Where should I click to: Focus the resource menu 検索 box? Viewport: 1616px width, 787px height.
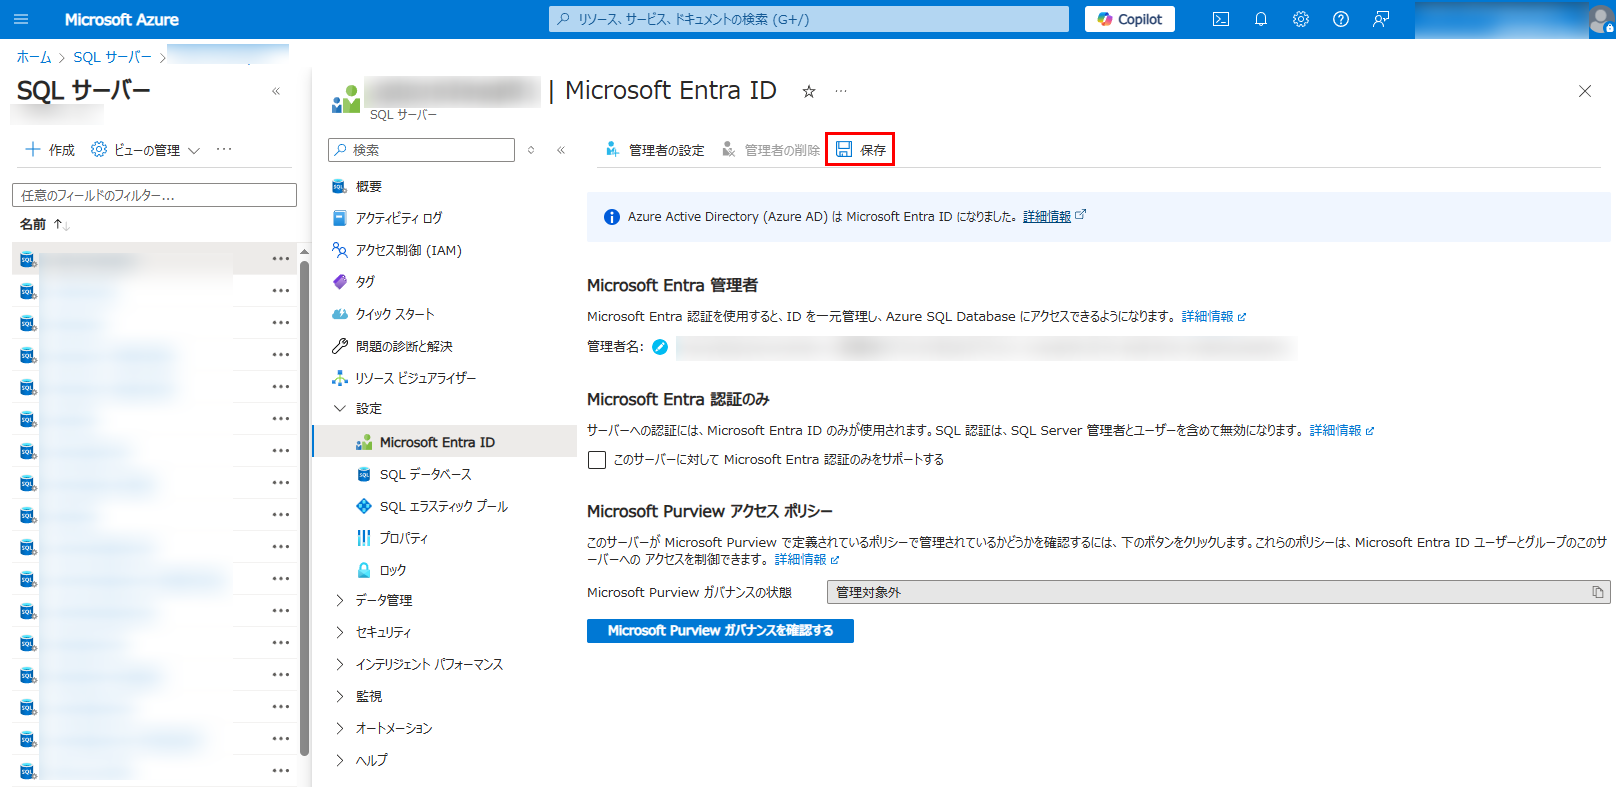(x=421, y=150)
